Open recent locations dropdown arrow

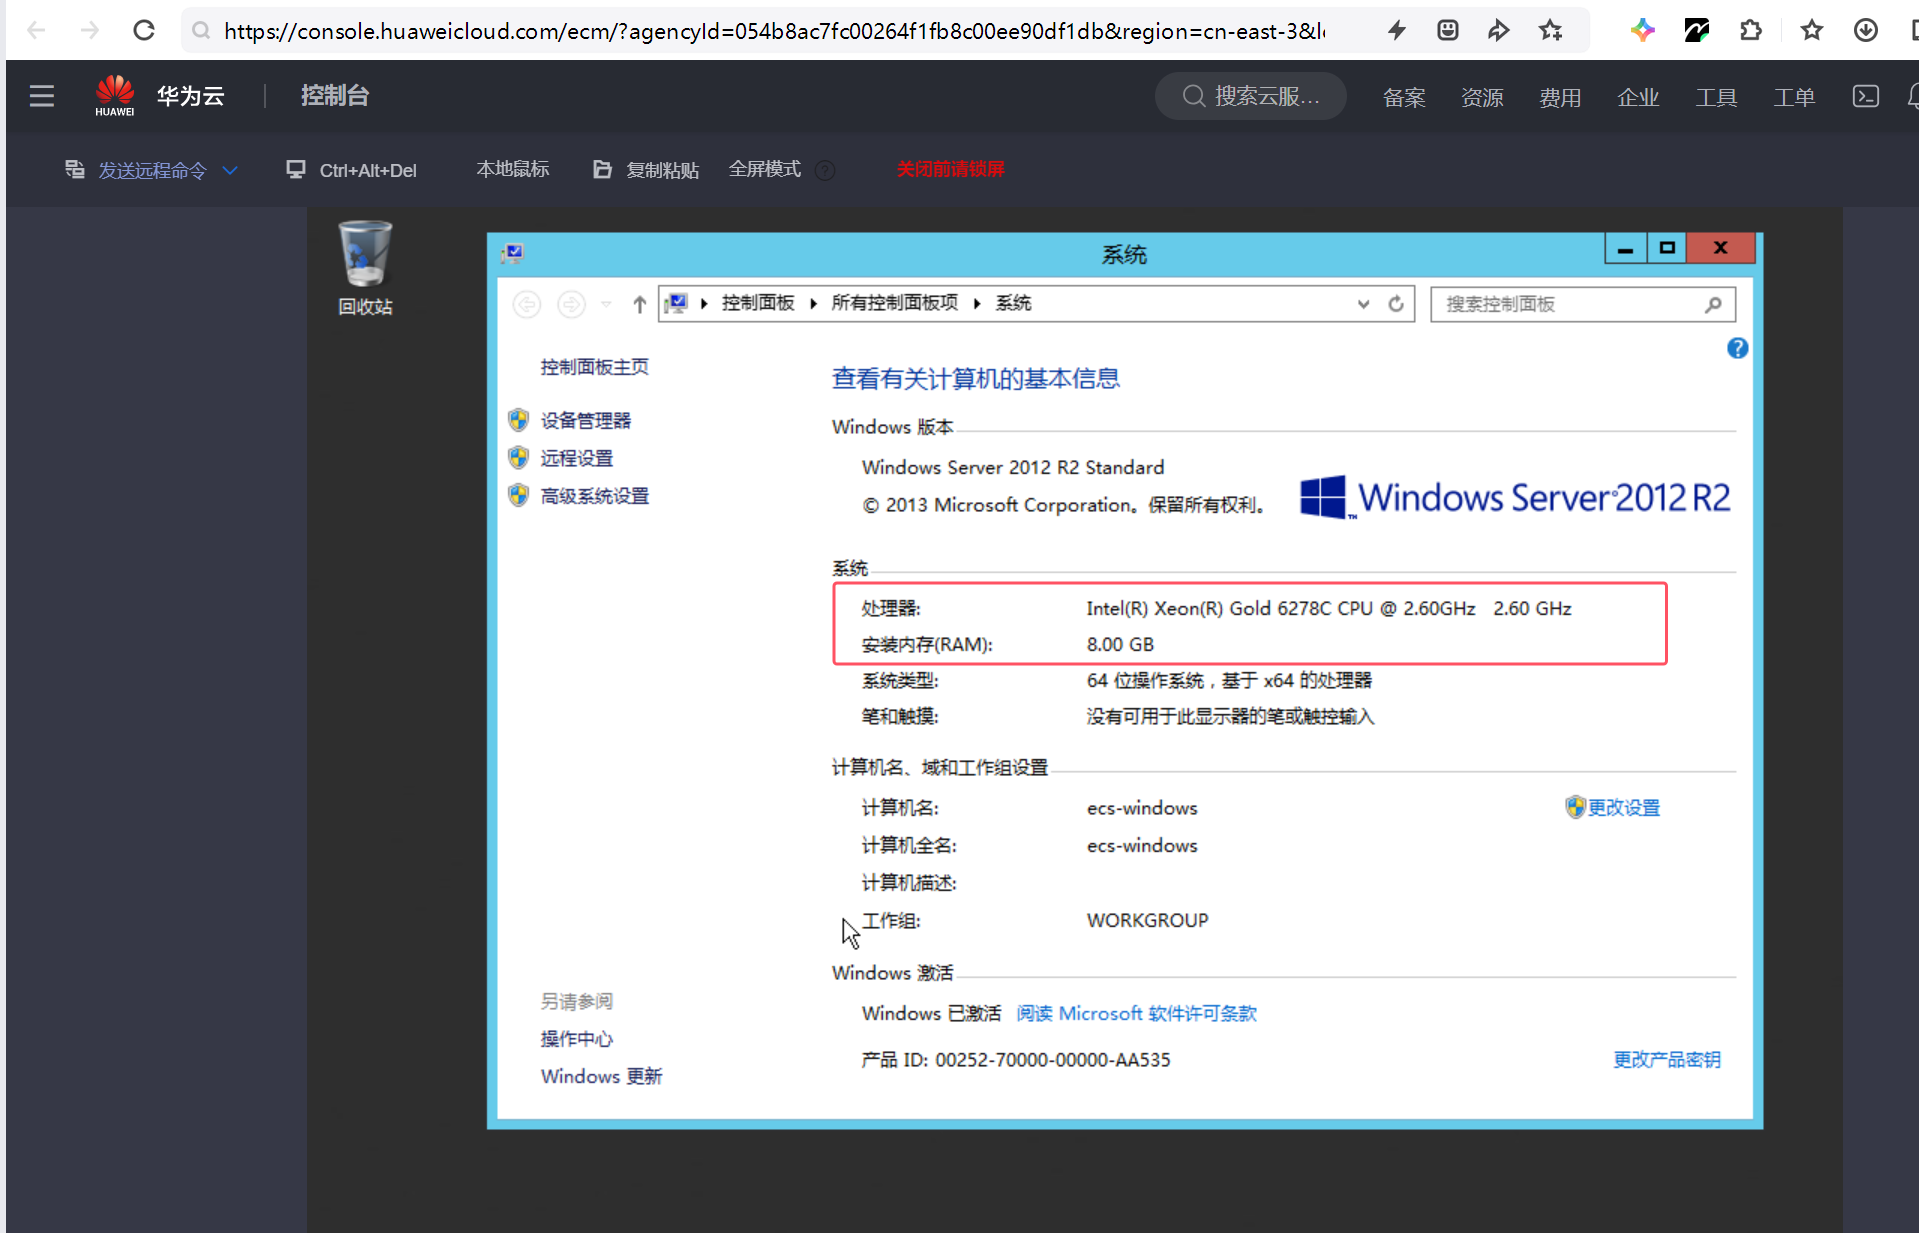606,304
